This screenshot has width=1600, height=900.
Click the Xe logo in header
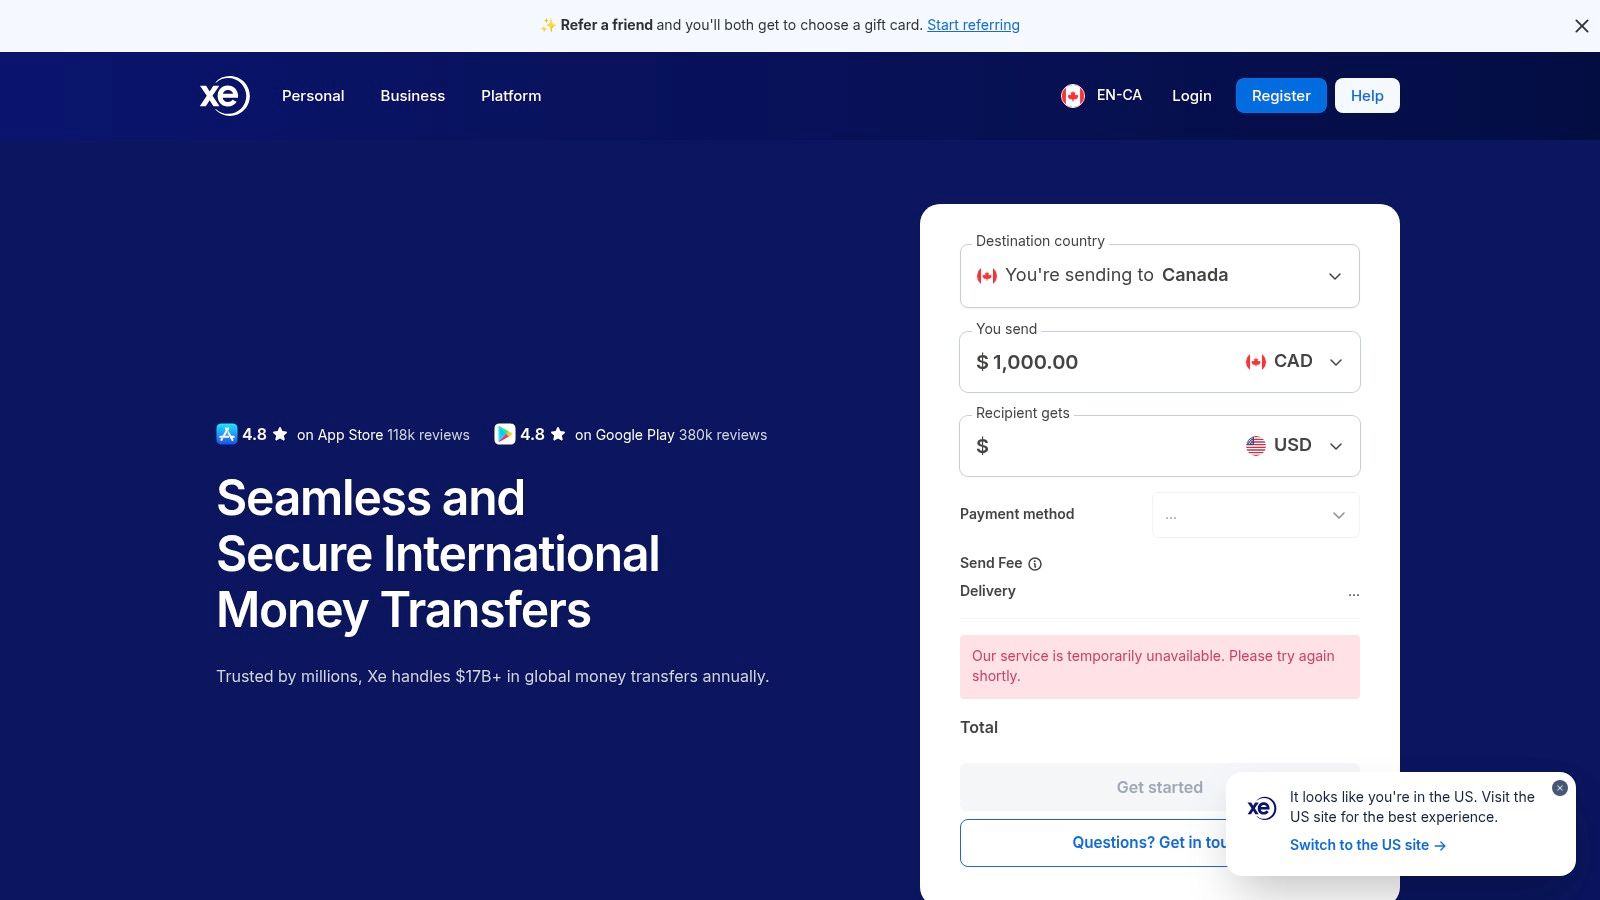tap(225, 96)
